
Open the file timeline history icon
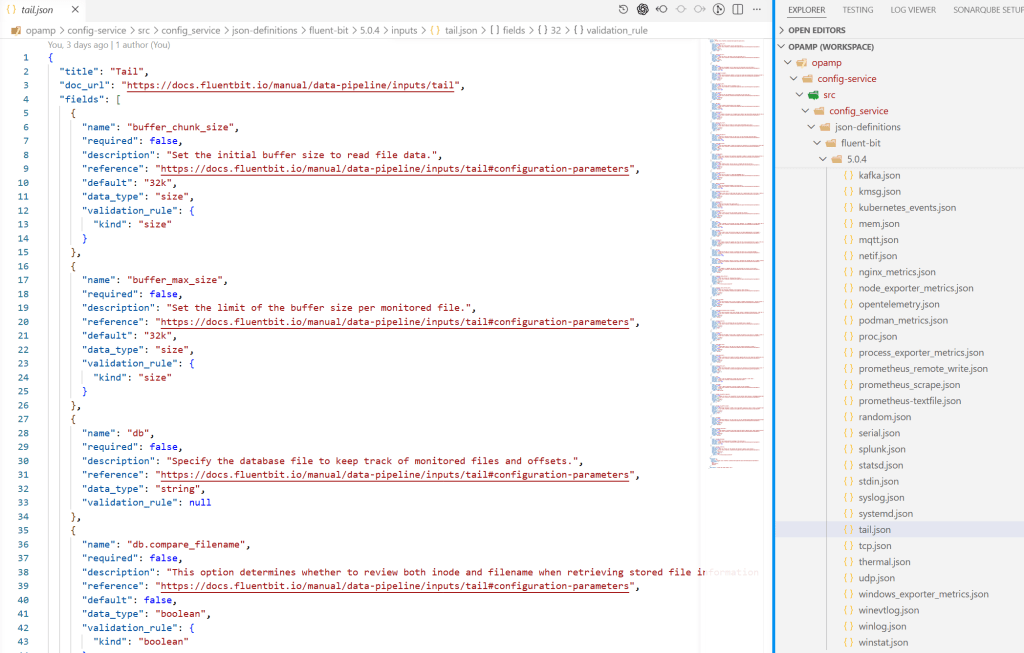pos(623,9)
